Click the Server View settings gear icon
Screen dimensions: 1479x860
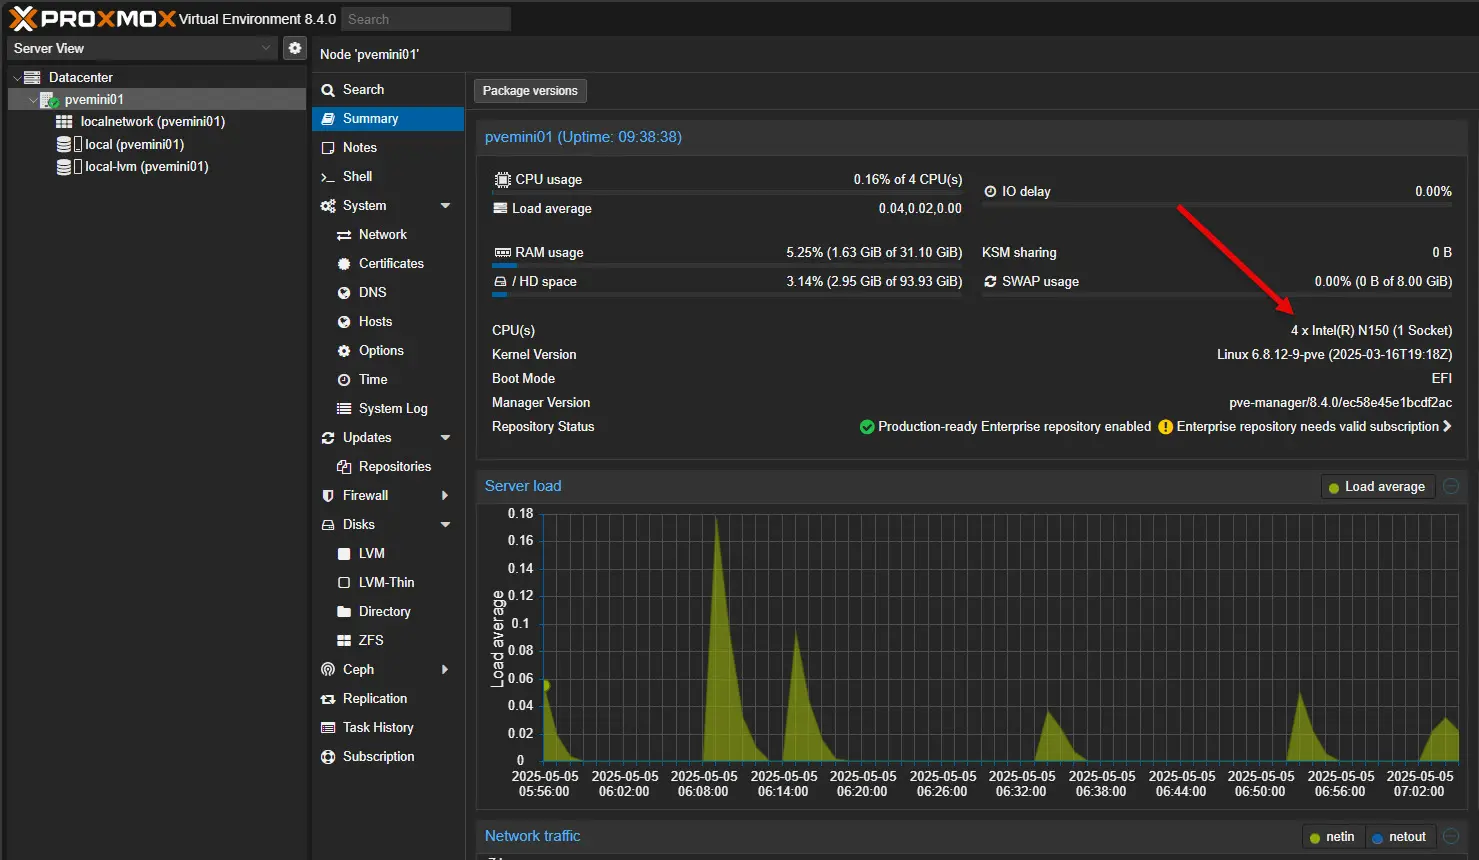(294, 48)
